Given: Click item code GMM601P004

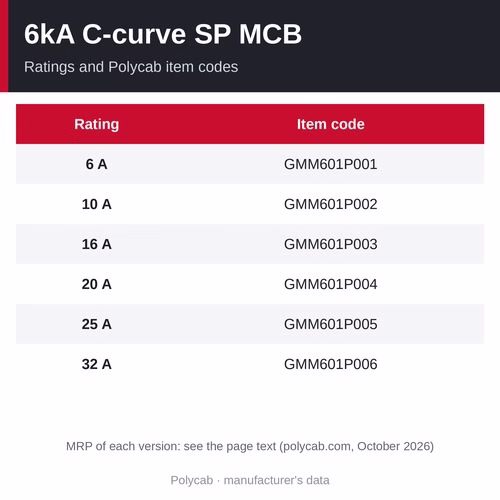Looking at the screenshot, I should click(x=331, y=284).
